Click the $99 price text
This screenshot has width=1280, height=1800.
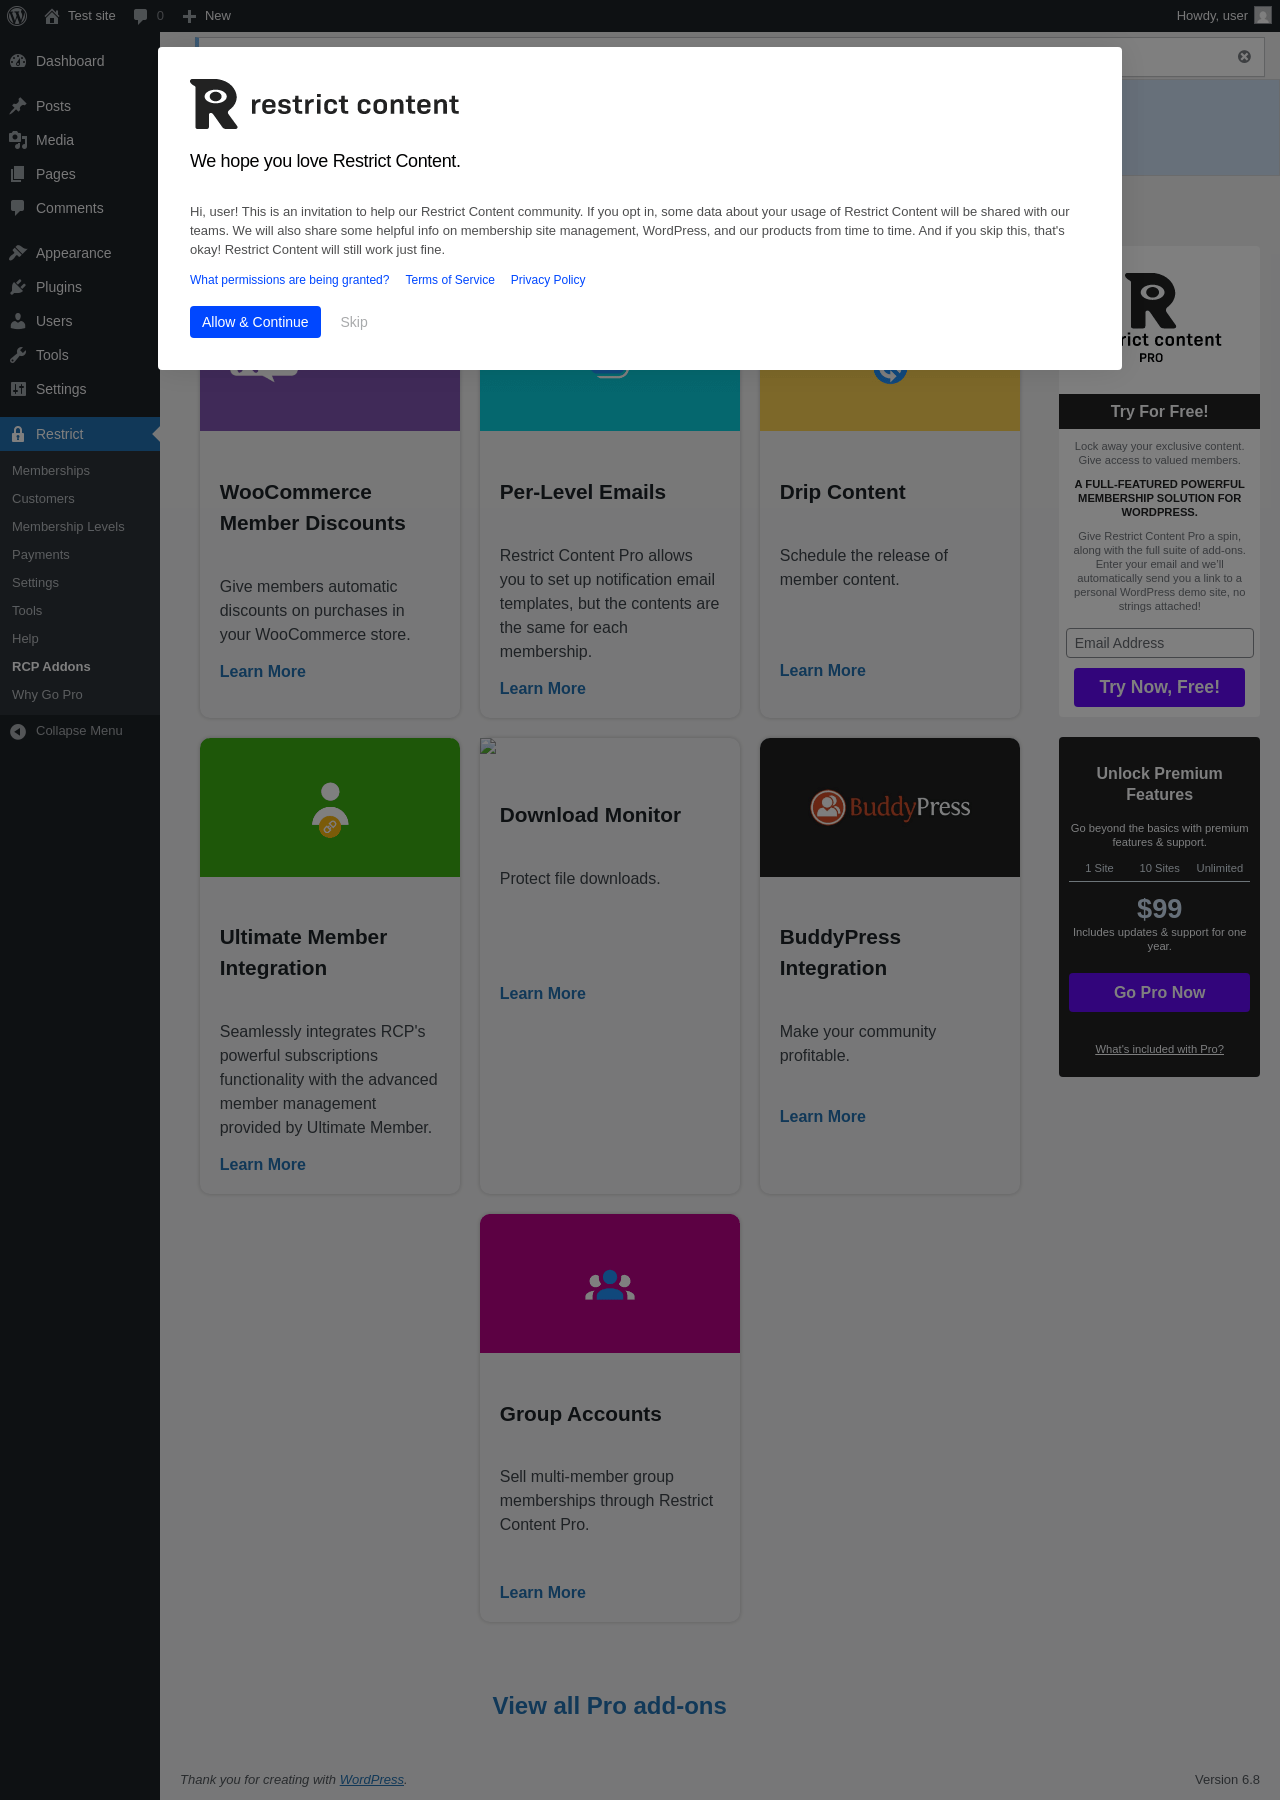coord(1159,908)
